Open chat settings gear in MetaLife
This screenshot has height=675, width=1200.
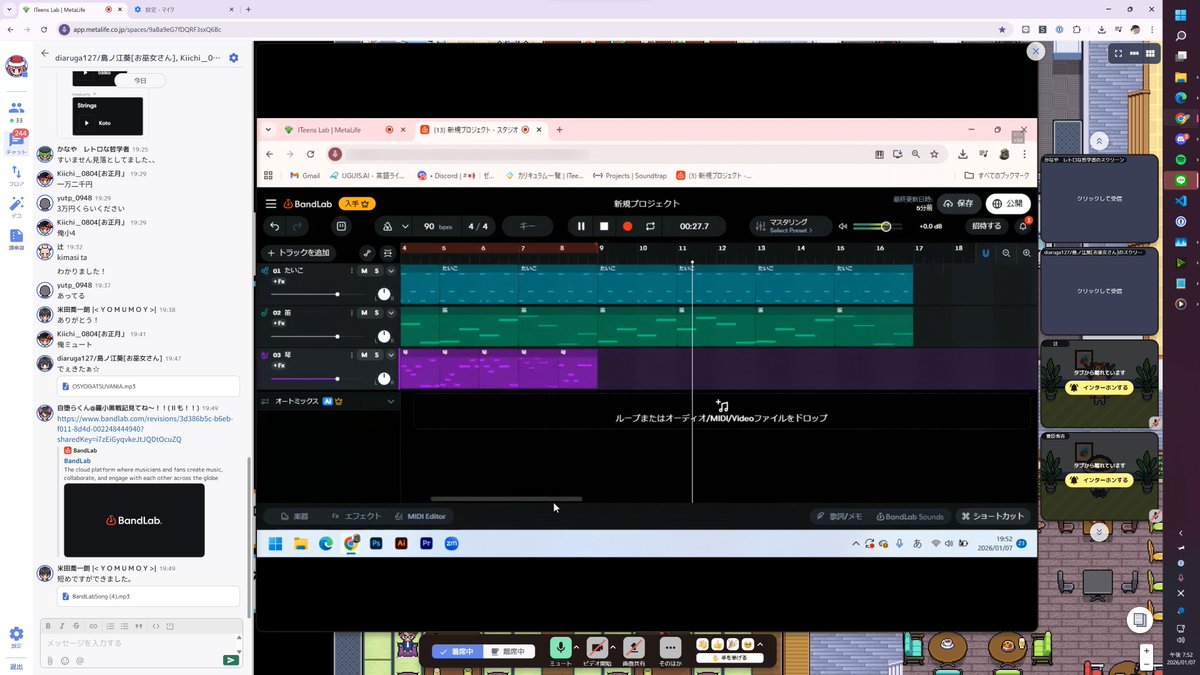[233, 58]
